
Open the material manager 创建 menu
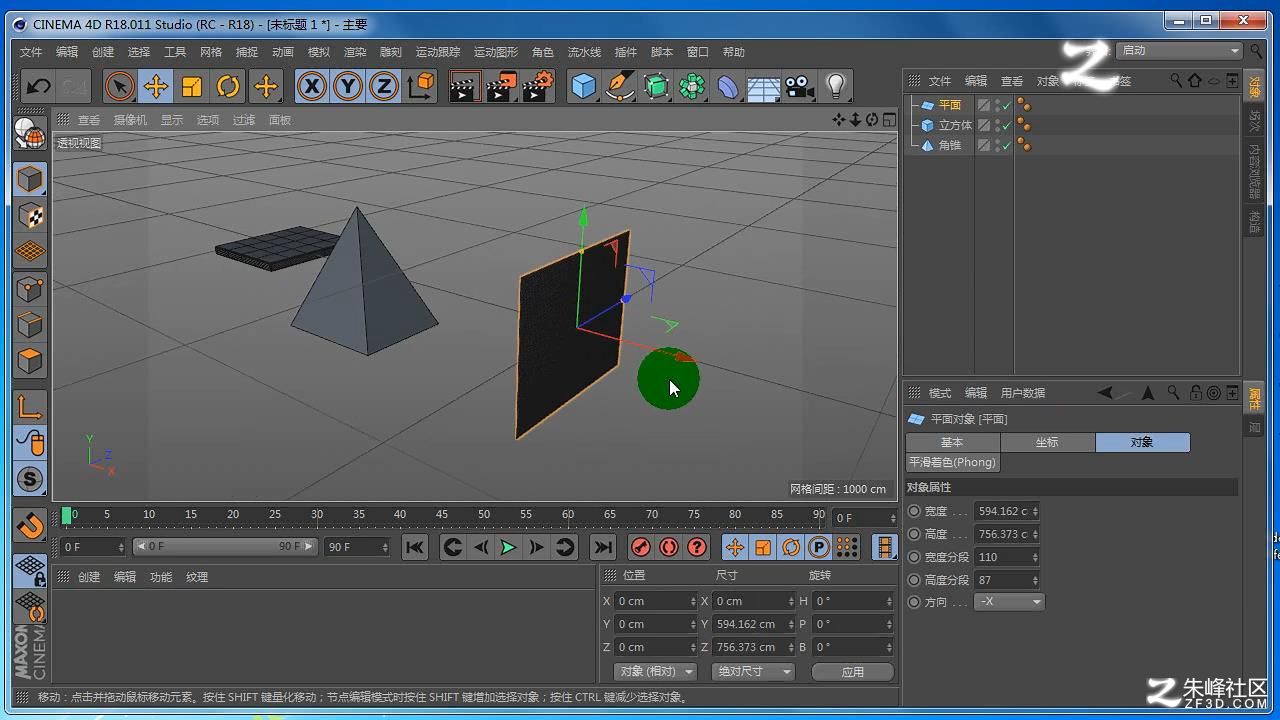89,577
